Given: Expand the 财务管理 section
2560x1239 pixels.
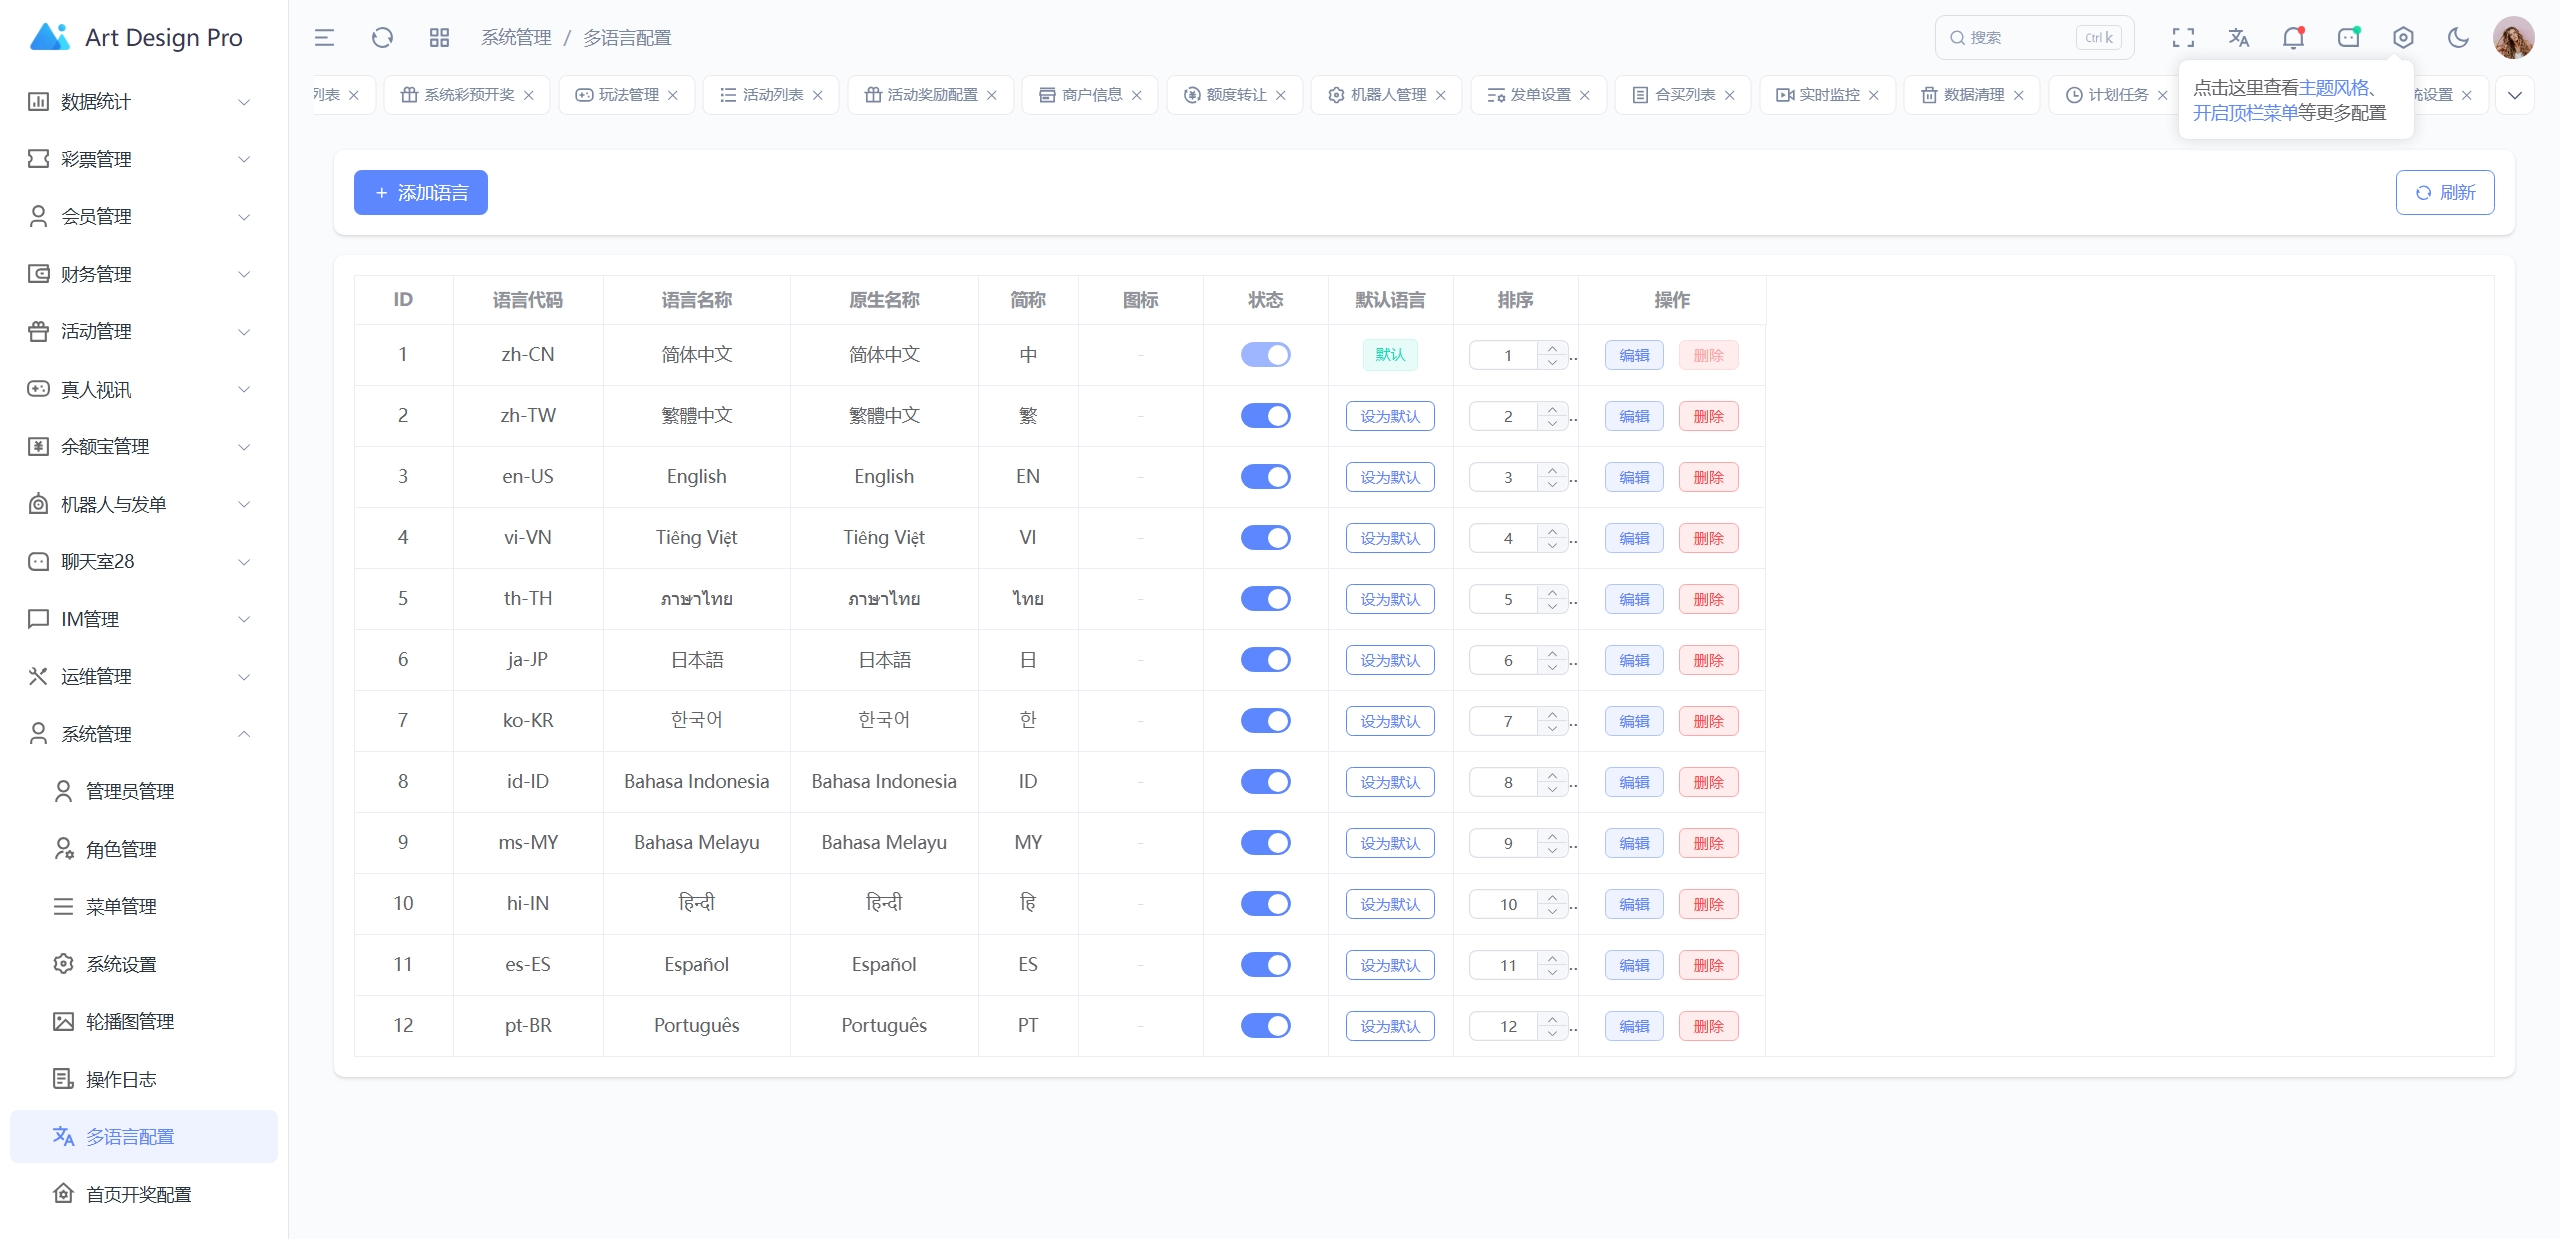Looking at the screenshot, I should click(140, 273).
